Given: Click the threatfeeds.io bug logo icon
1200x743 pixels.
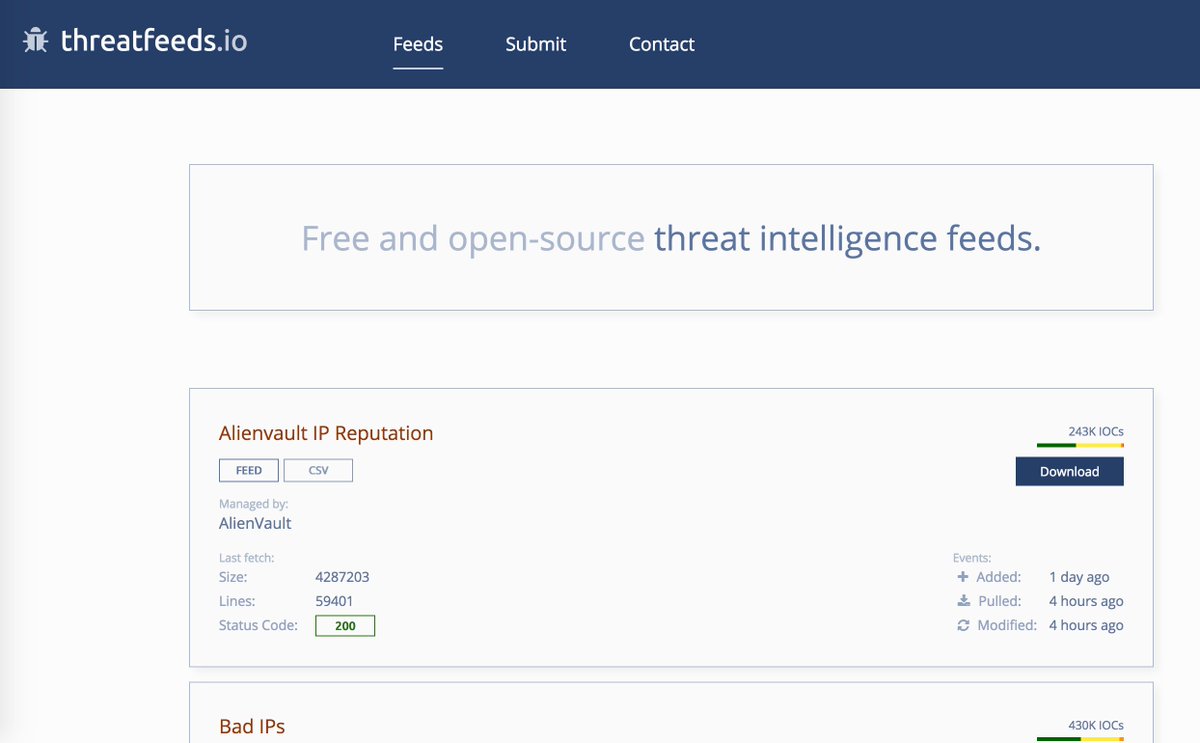Looking at the screenshot, I should (x=36, y=40).
